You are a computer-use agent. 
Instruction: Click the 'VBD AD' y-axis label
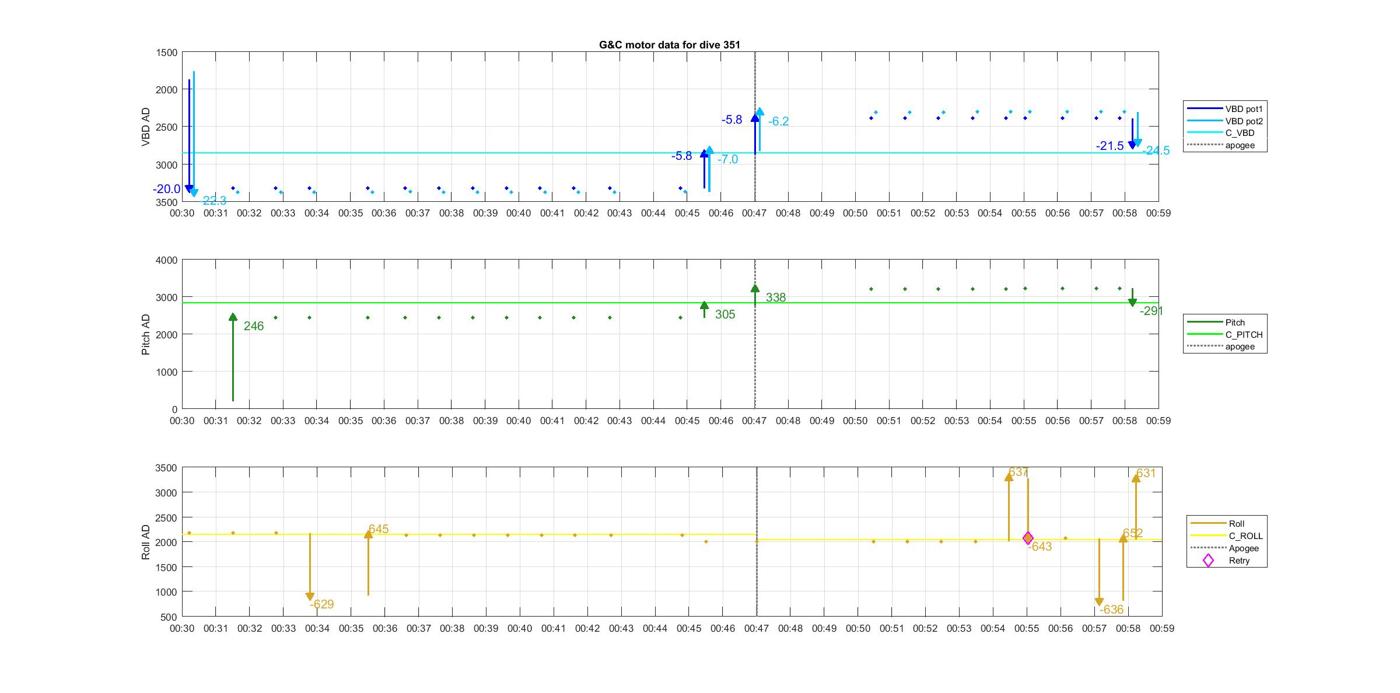click(x=146, y=128)
